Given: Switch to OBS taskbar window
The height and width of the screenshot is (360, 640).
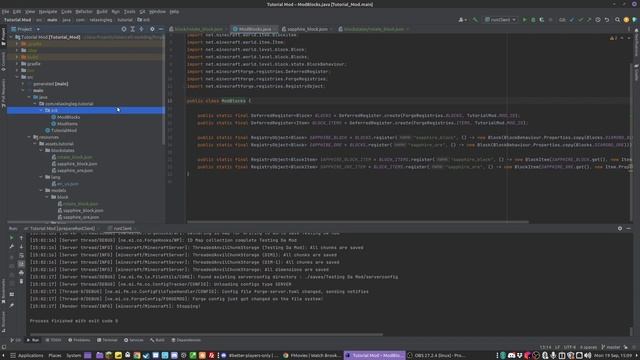Looking at the screenshot, I should click(x=437, y=356).
